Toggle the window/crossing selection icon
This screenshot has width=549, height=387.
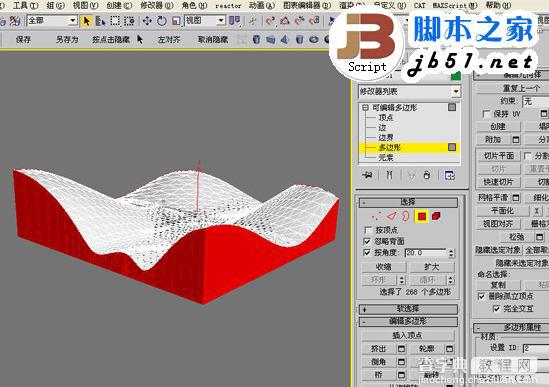point(129,21)
